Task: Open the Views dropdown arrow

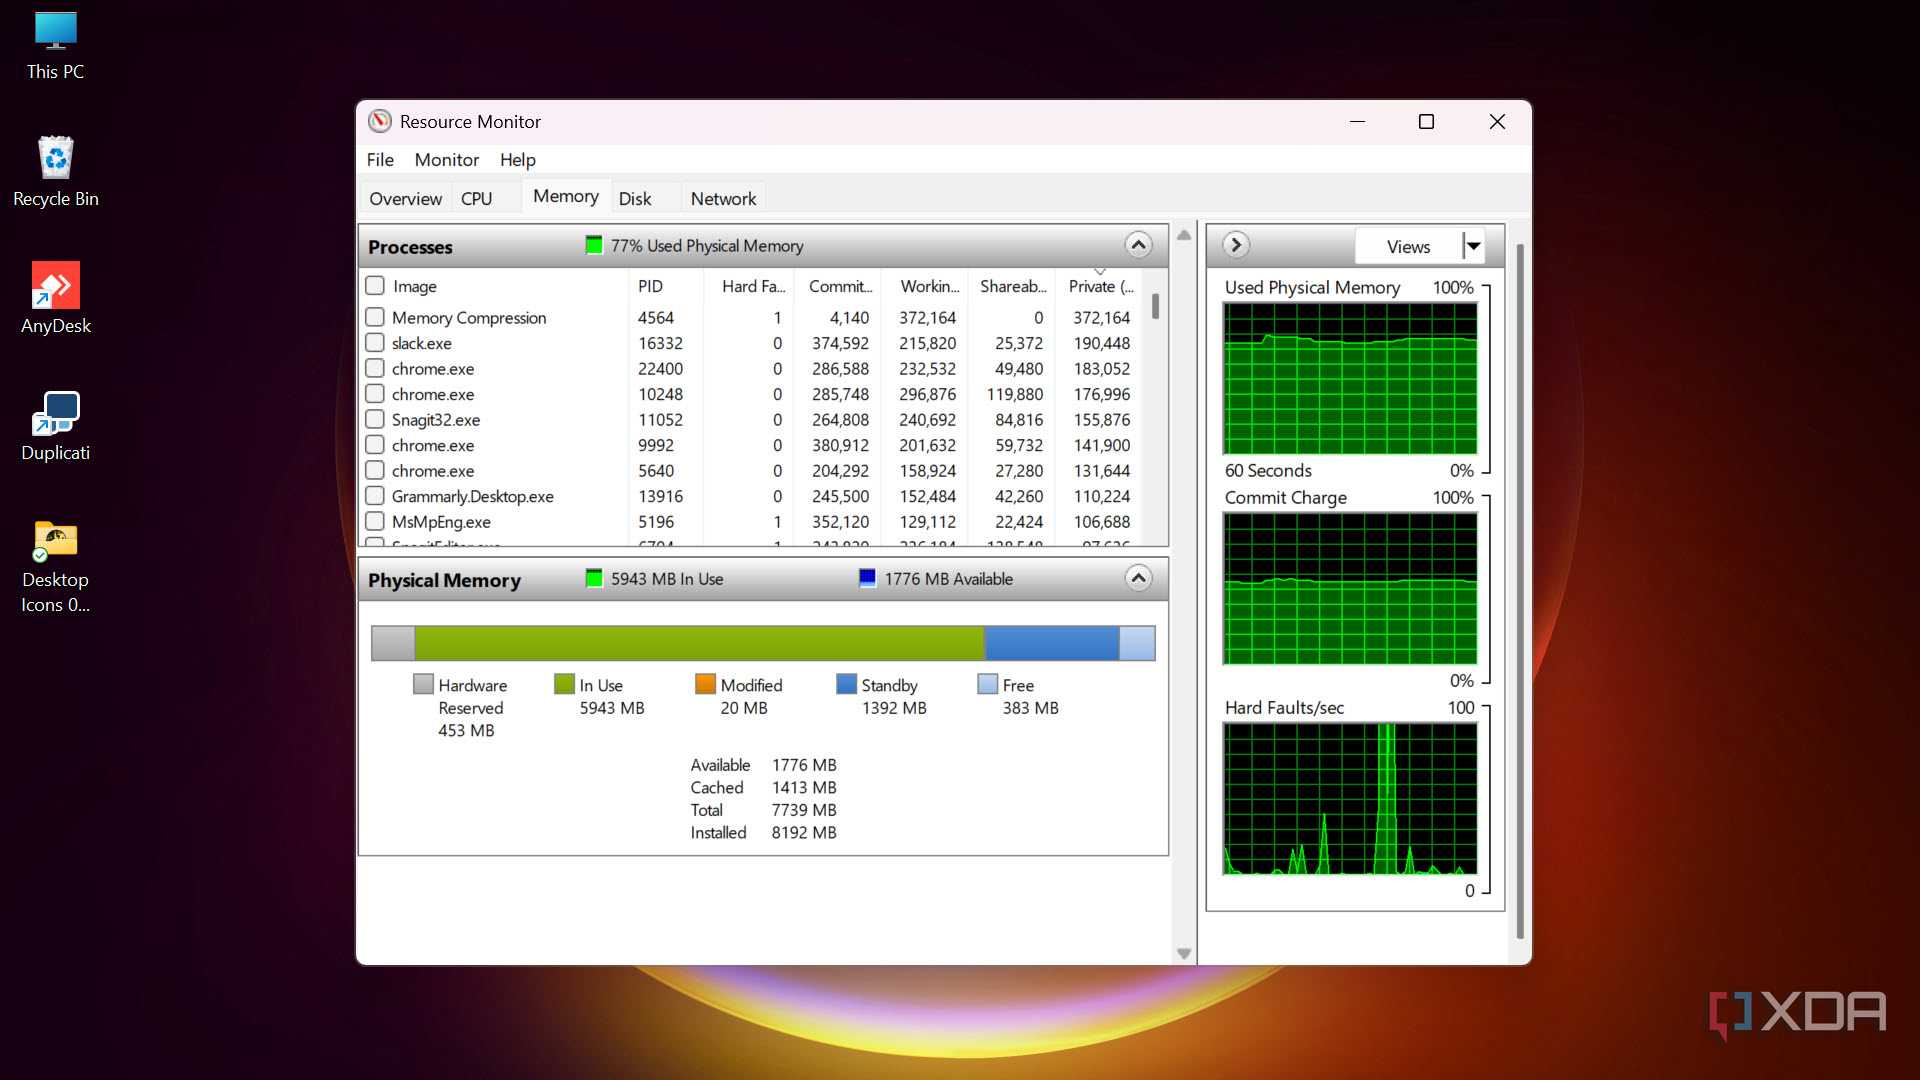Action: [1473, 246]
